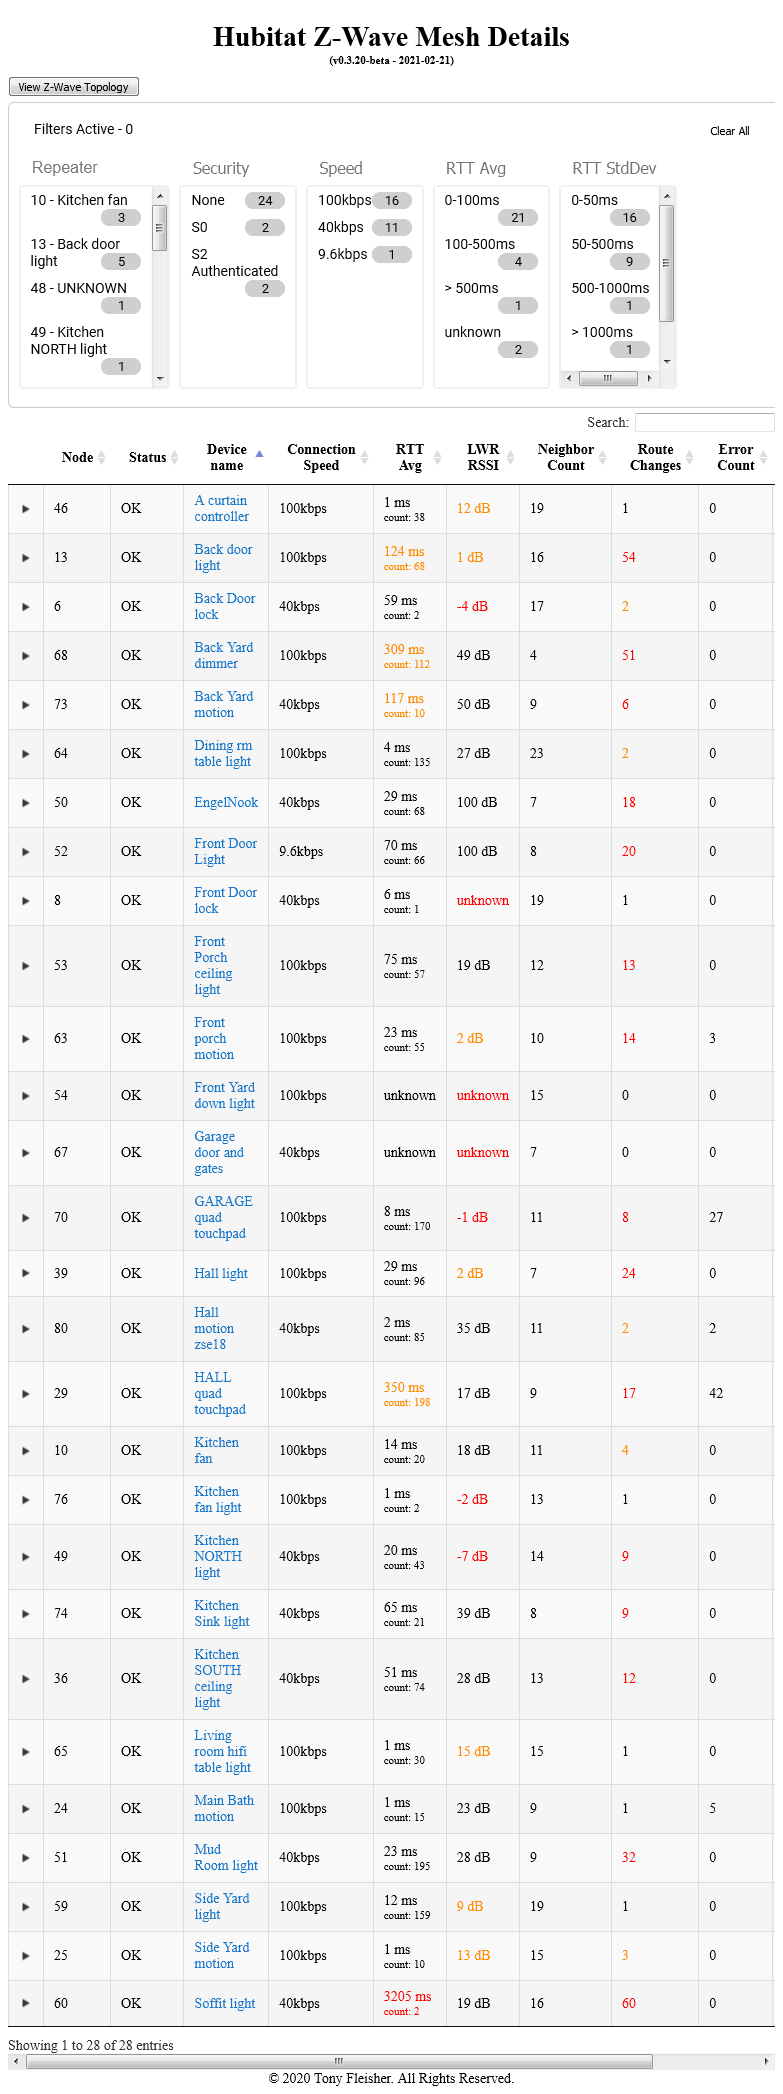Expand the Soffit light row
Image resolution: width=783 pixels, height=2094 pixels.
click(x=26, y=2004)
